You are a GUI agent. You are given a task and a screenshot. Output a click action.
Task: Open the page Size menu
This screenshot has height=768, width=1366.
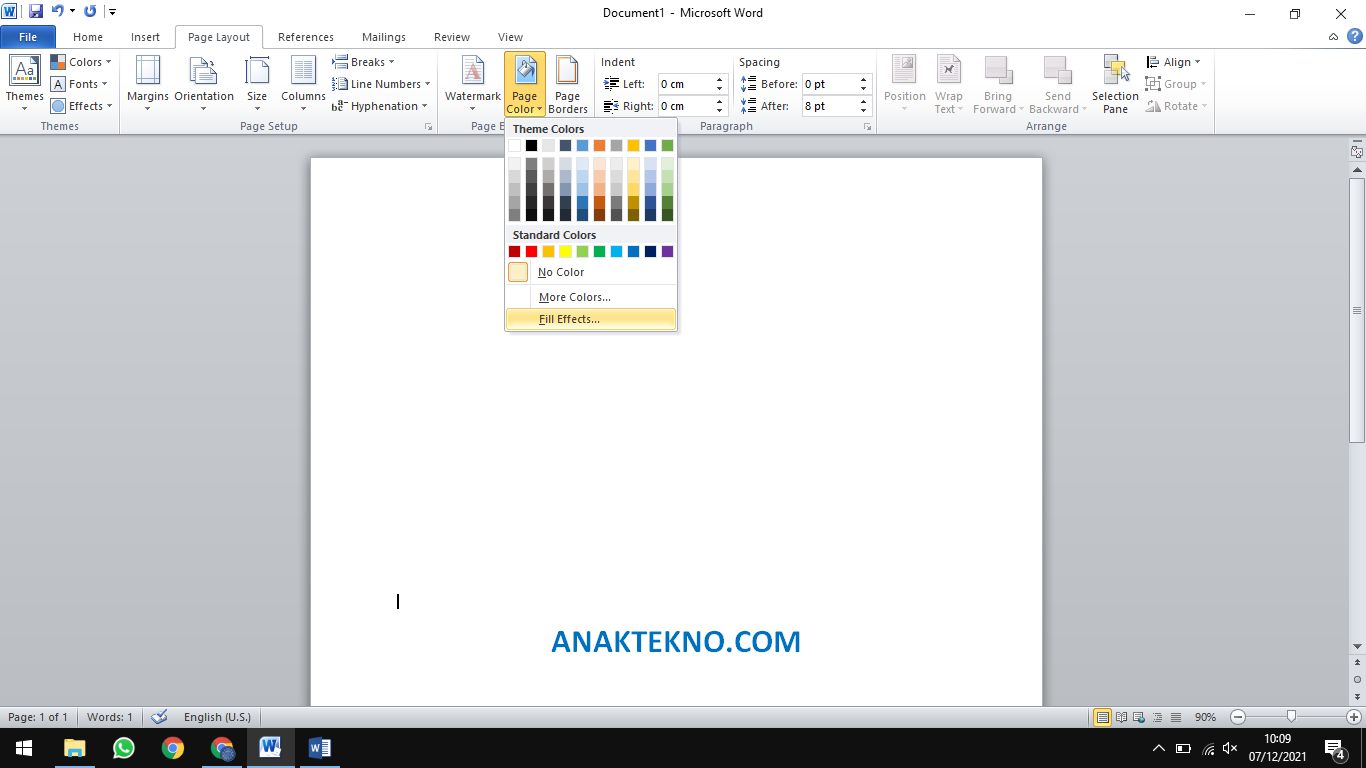tap(257, 83)
